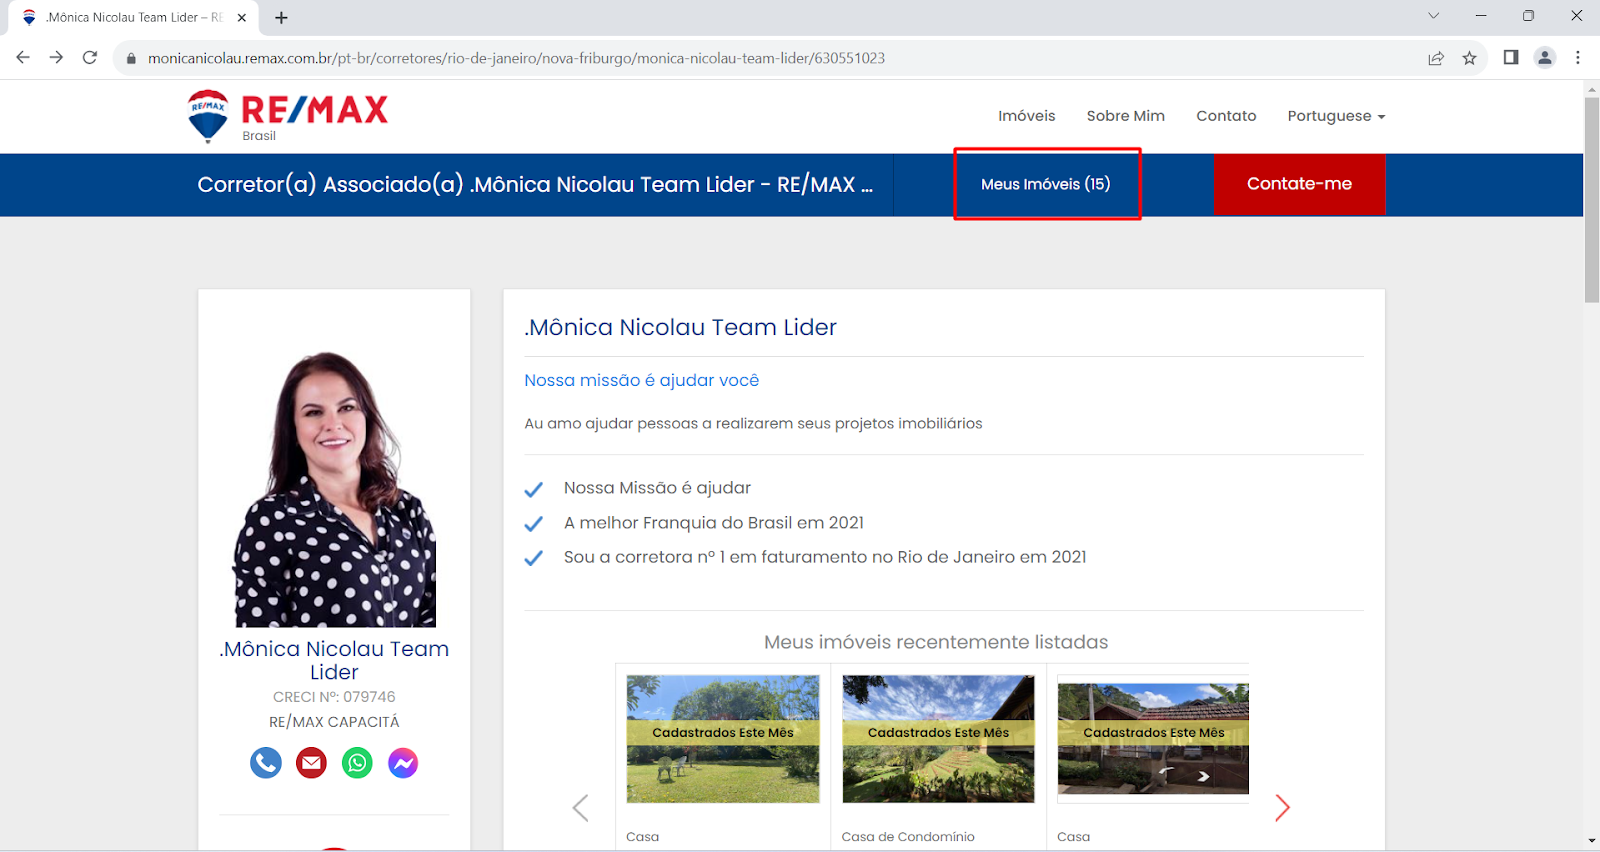The image size is (1600, 852).
Task: Click 'Meus imóveis recentemente listadas' heading
Action: point(936,642)
